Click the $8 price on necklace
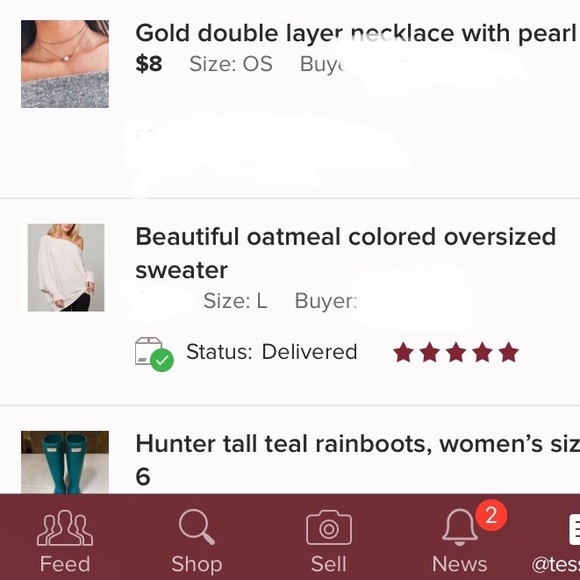 [149, 64]
